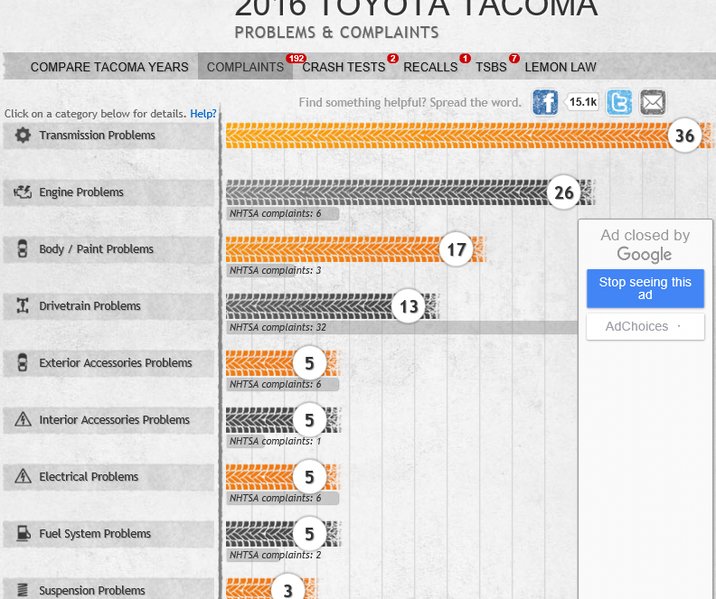Click the Help? link
The image size is (716, 599).
203,113
